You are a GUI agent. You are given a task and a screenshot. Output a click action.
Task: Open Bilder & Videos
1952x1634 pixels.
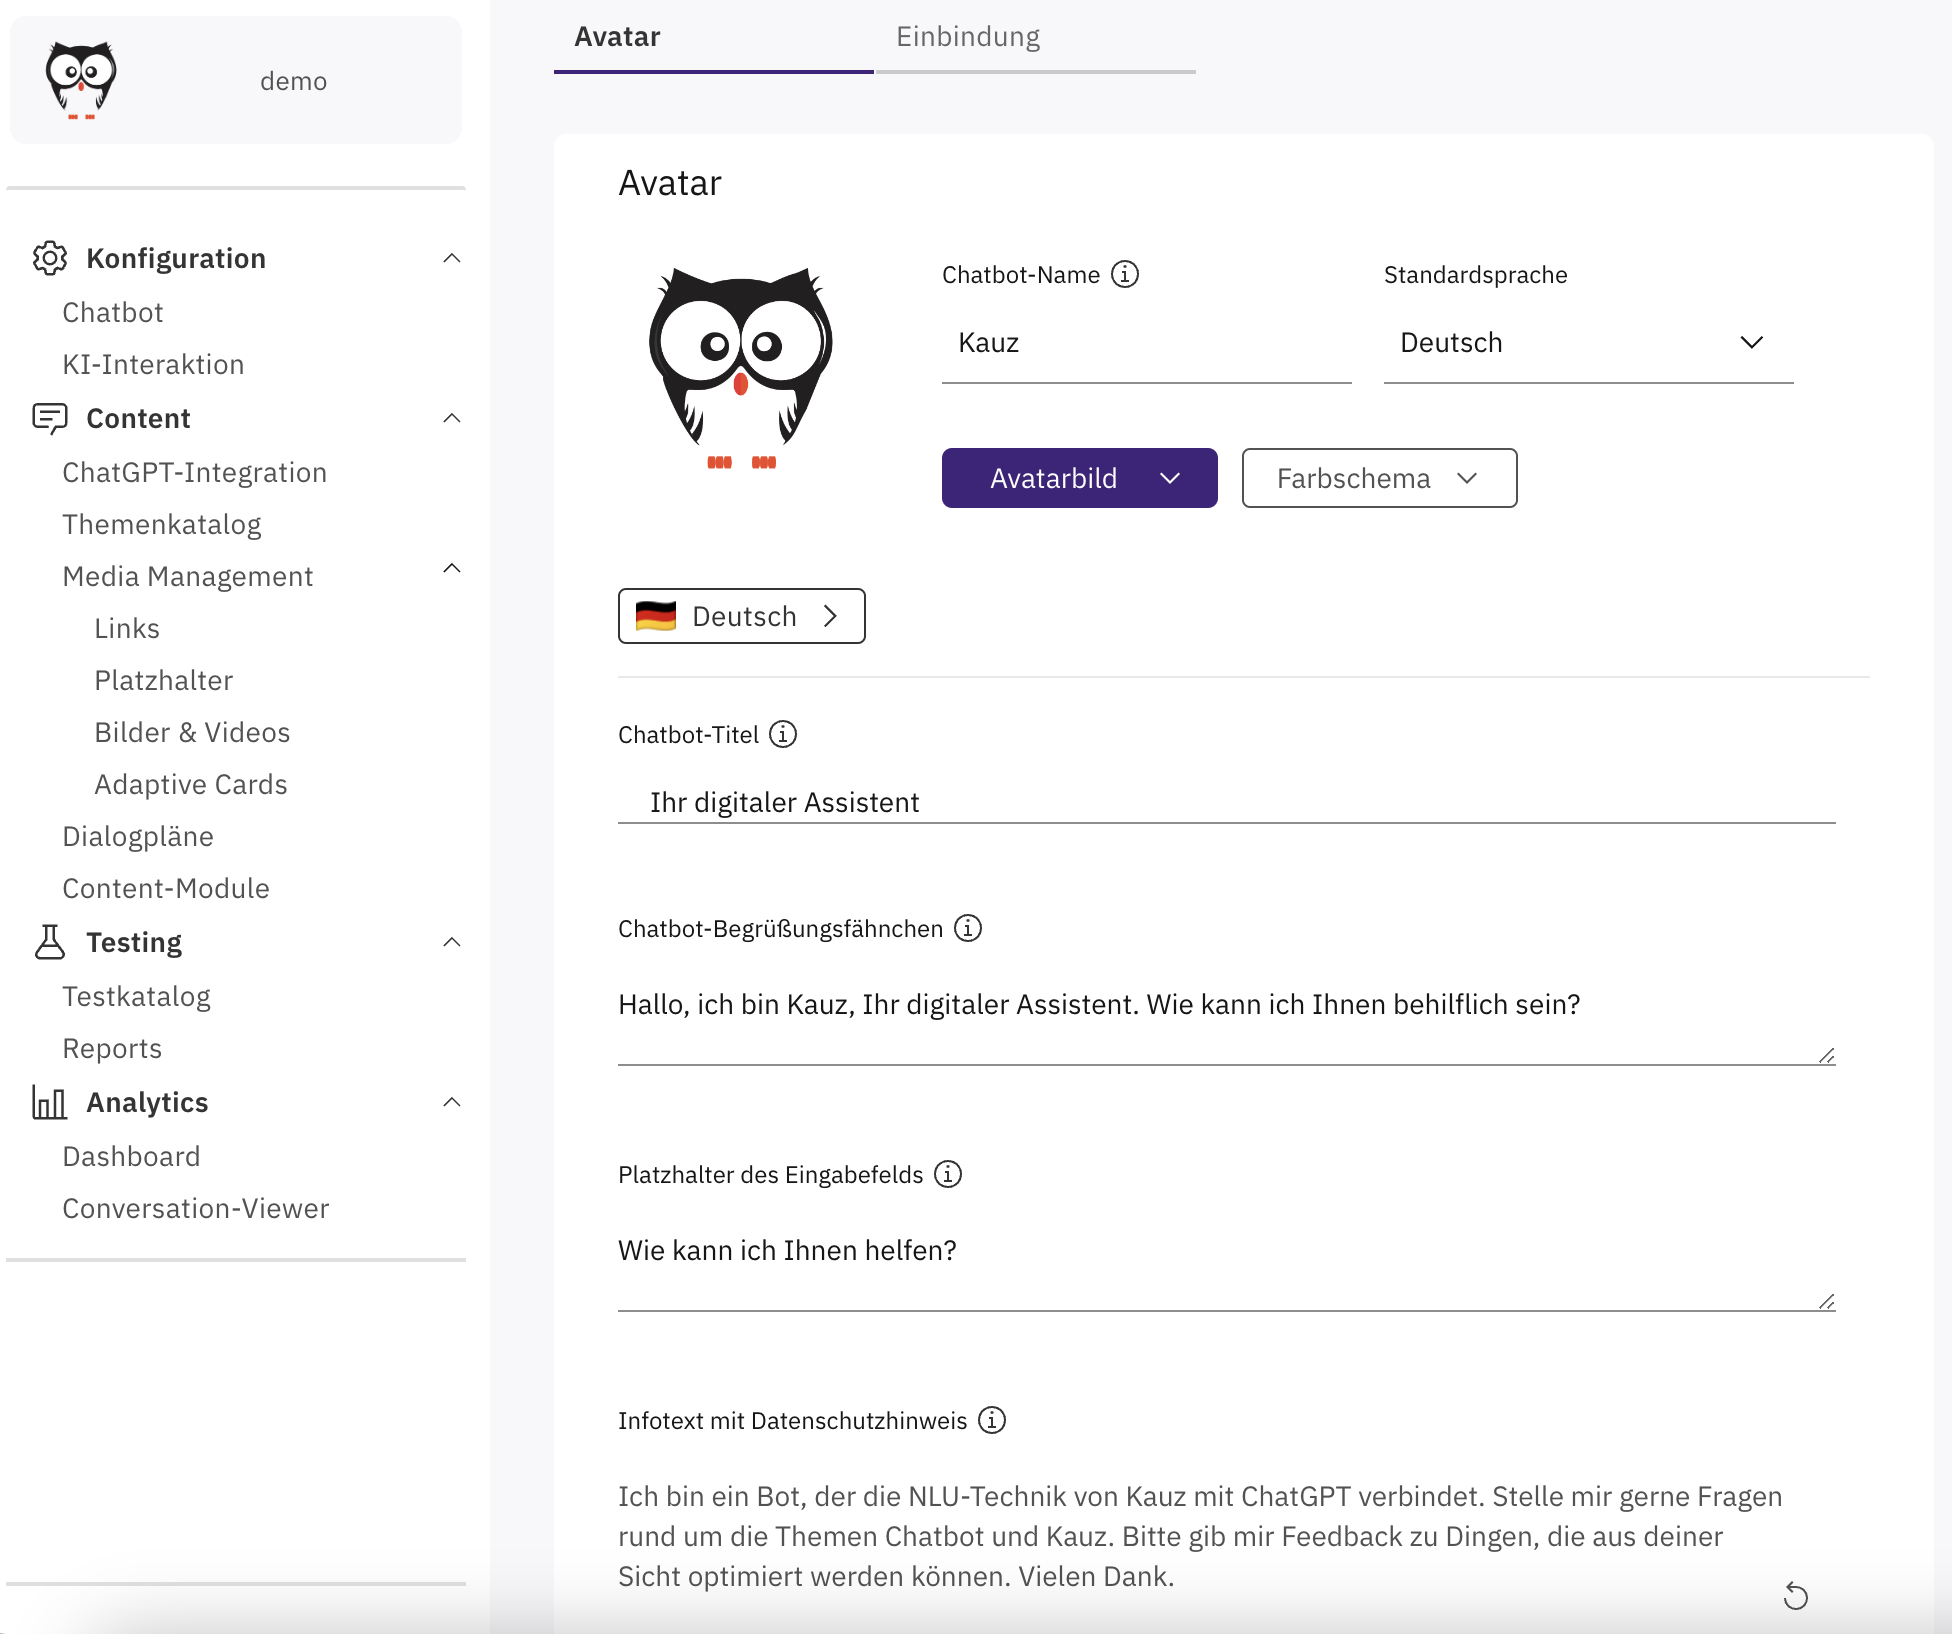[x=192, y=732]
